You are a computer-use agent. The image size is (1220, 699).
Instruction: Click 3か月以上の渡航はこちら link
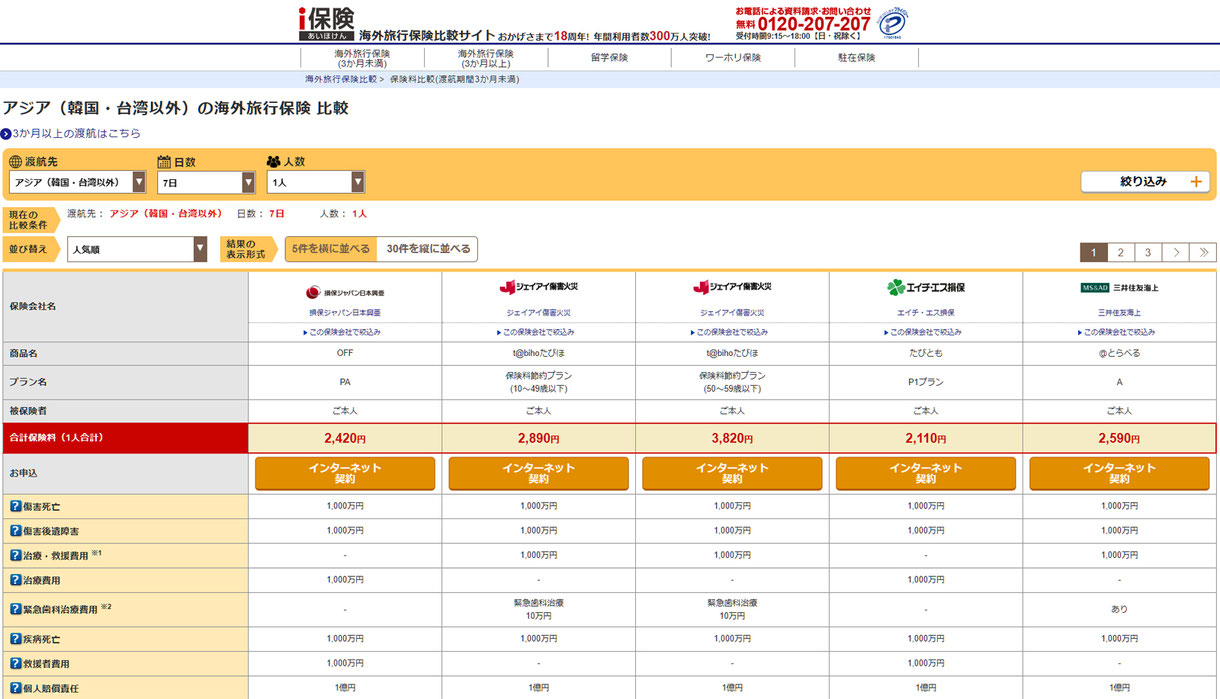(x=77, y=133)
